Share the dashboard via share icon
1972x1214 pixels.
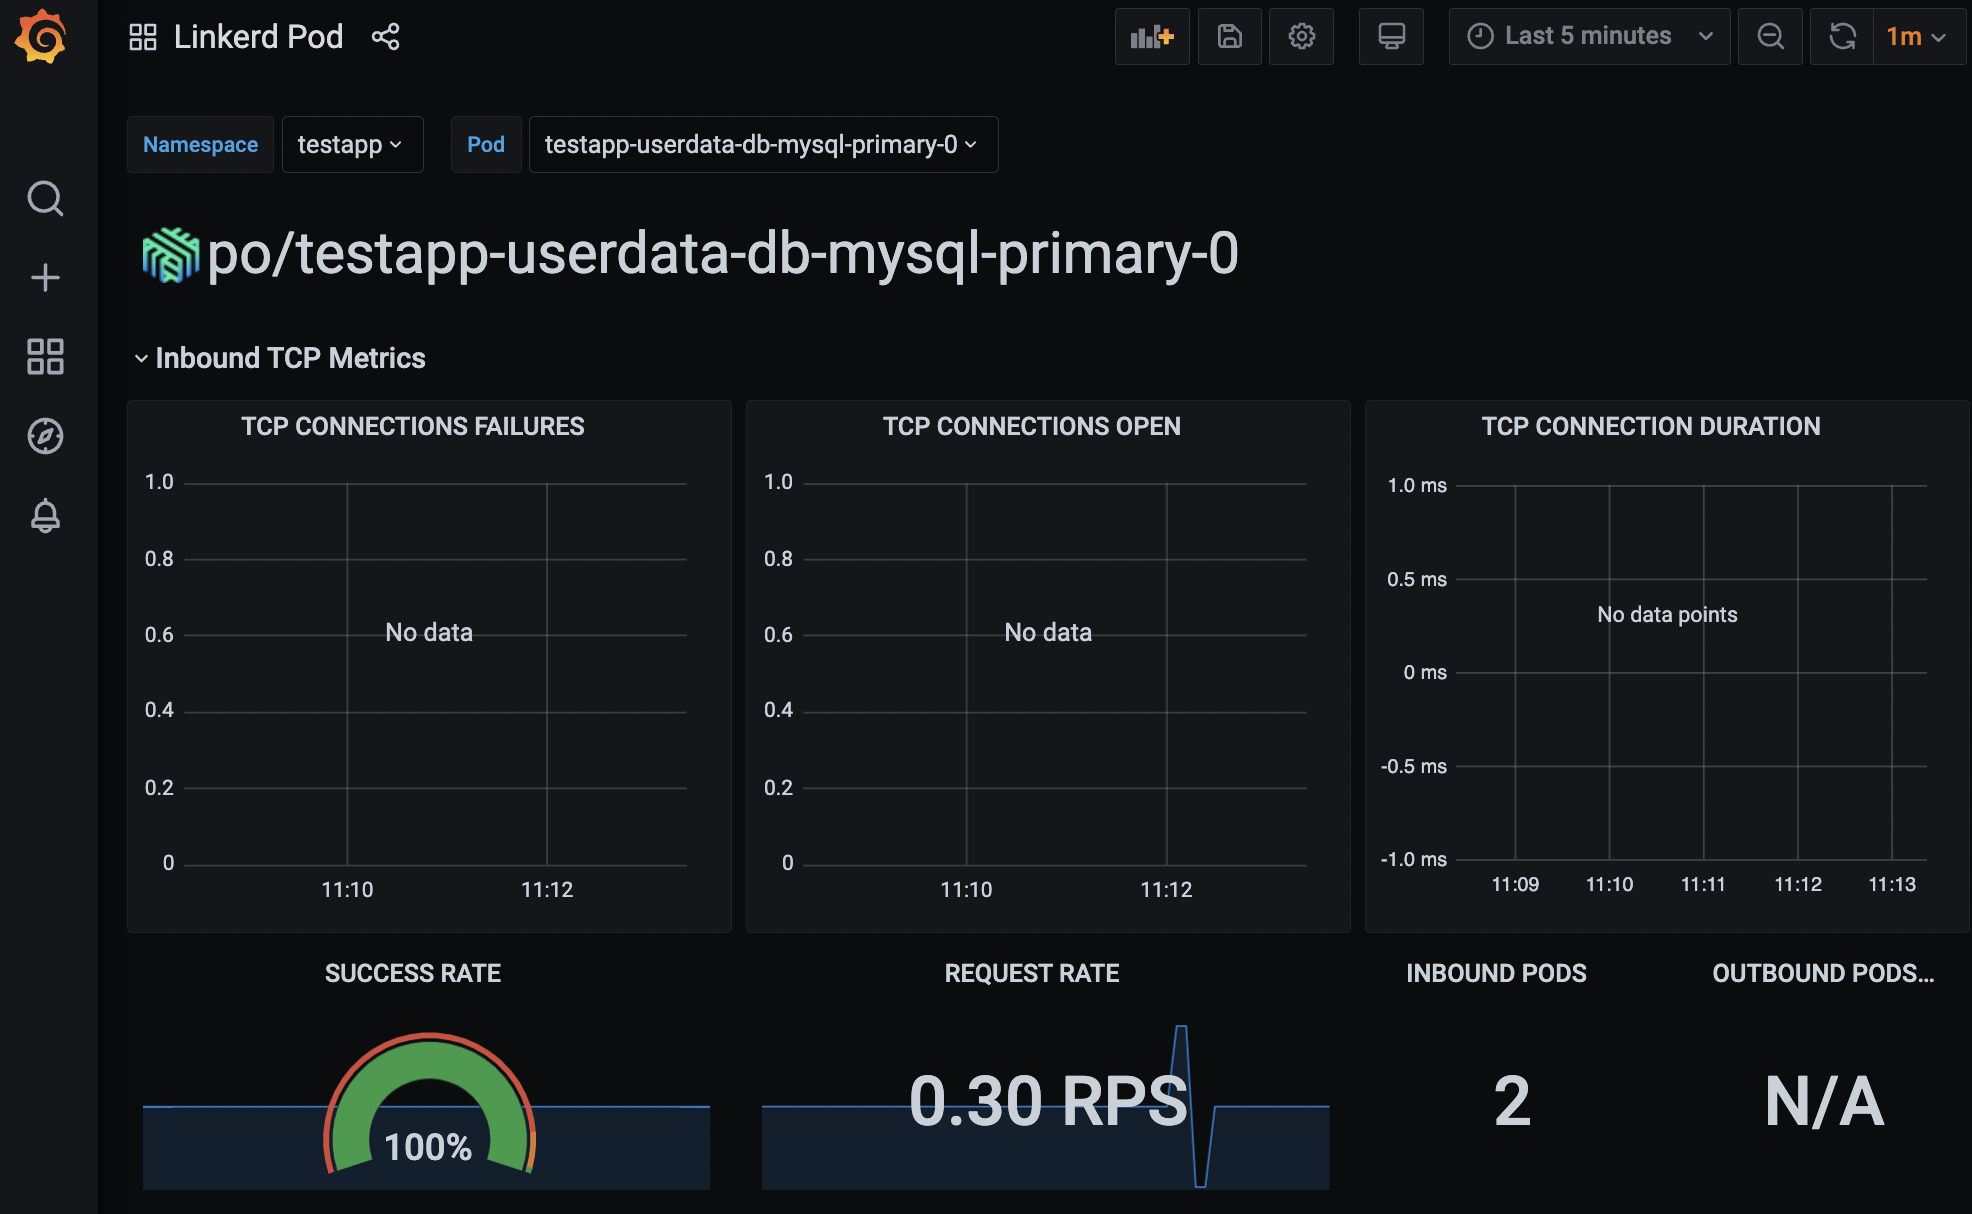pos(385,37)
